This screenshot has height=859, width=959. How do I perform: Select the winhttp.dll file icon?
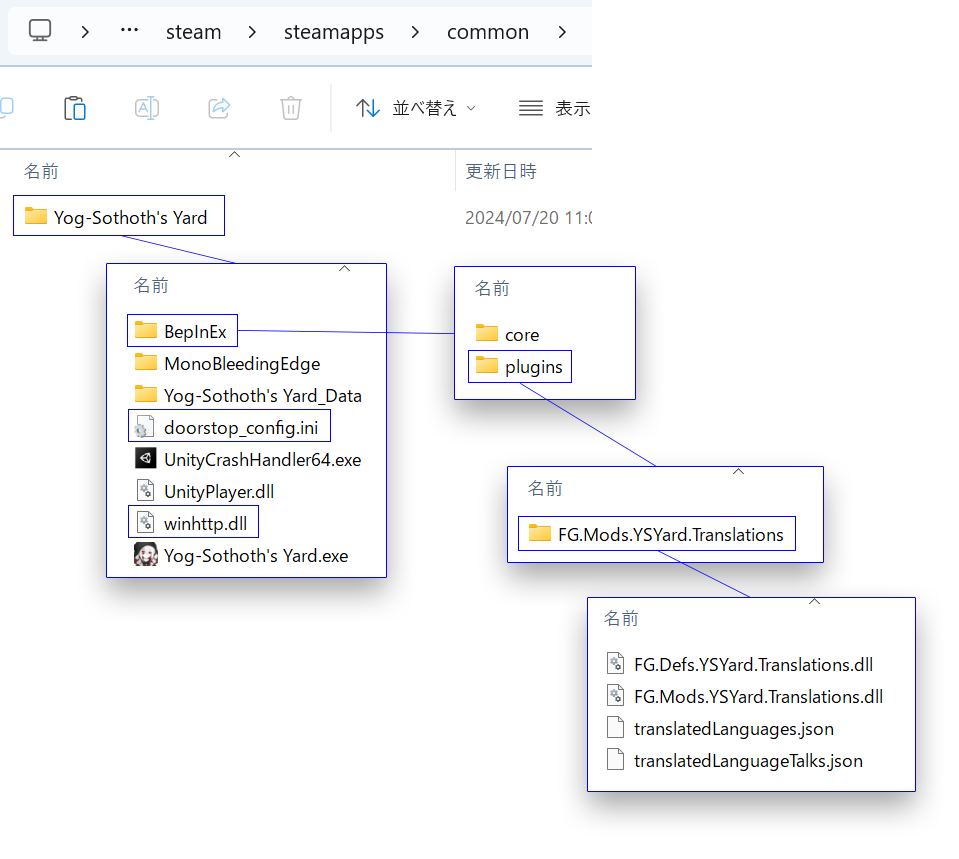pyautogui.click(x=145, y=522)
